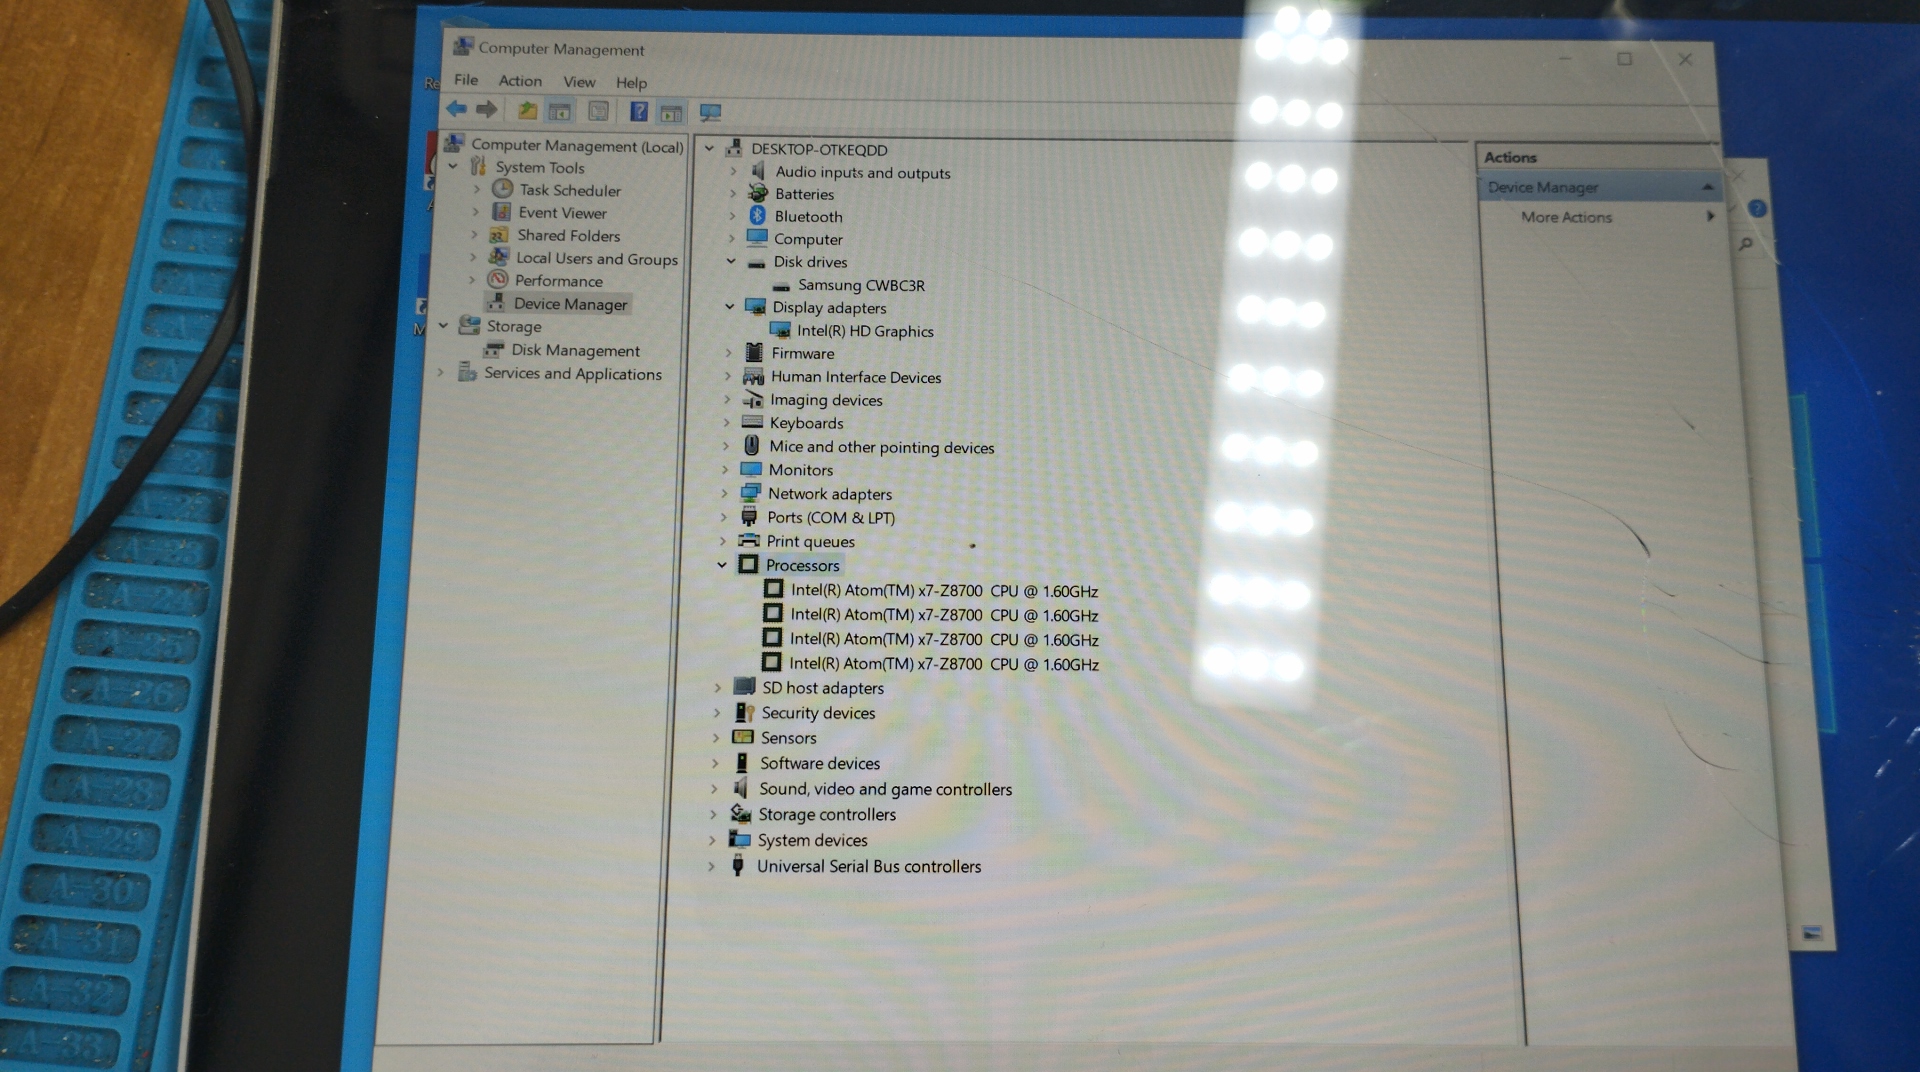Click the Event Viewer icon
The image size is (1920, 1072).
pos(501,212)
